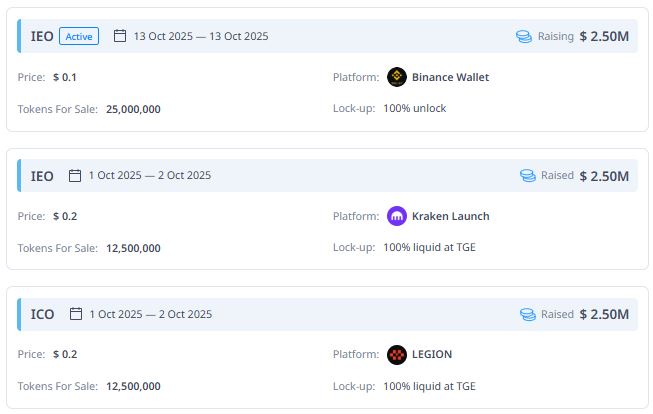Click calendar icon beside 13 Oct 2025 dates
The height and width of the screenshot is (414, 653).
point(120,36)
